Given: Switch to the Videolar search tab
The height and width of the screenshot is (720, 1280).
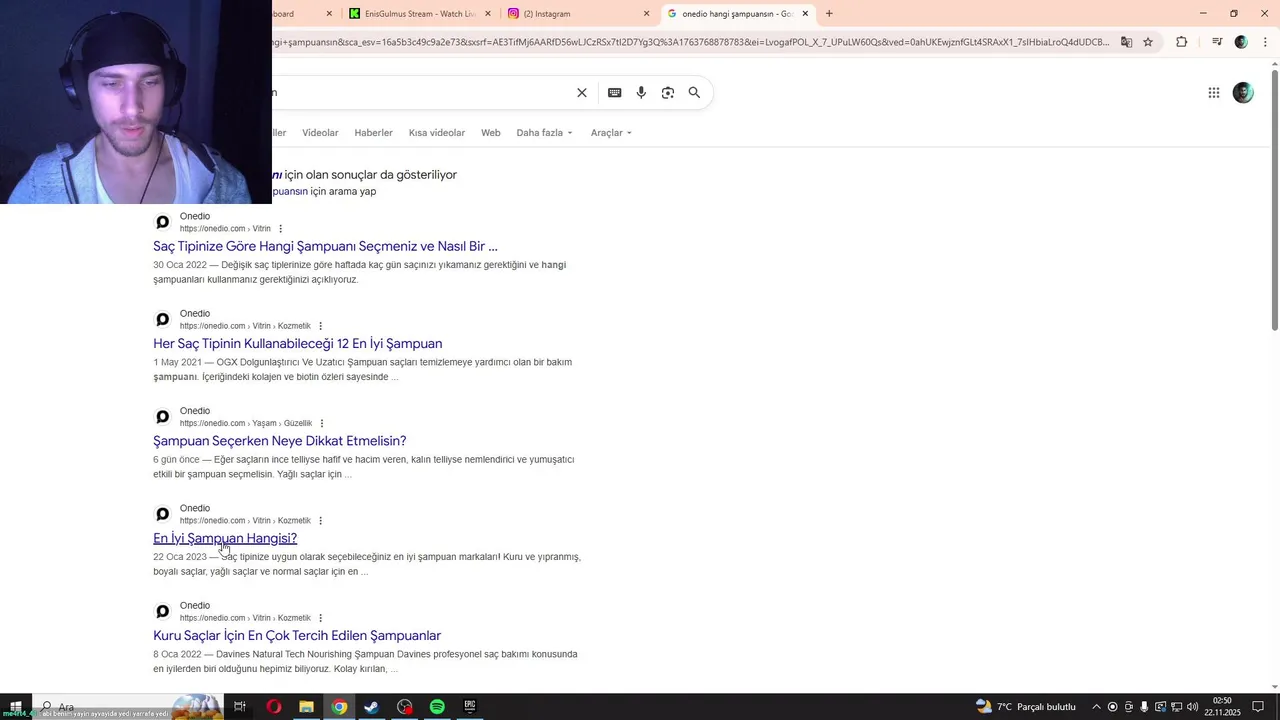Looking at the screenshot, I should pos(320,133).
